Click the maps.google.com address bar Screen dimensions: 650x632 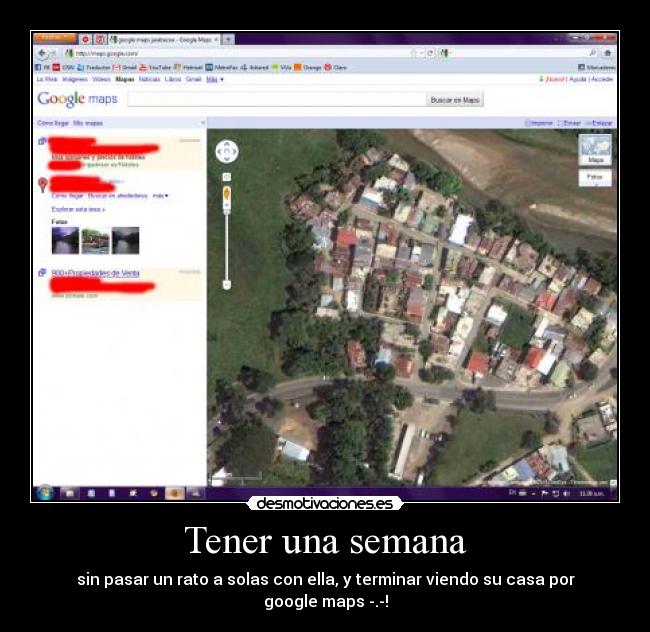[236, 53]
